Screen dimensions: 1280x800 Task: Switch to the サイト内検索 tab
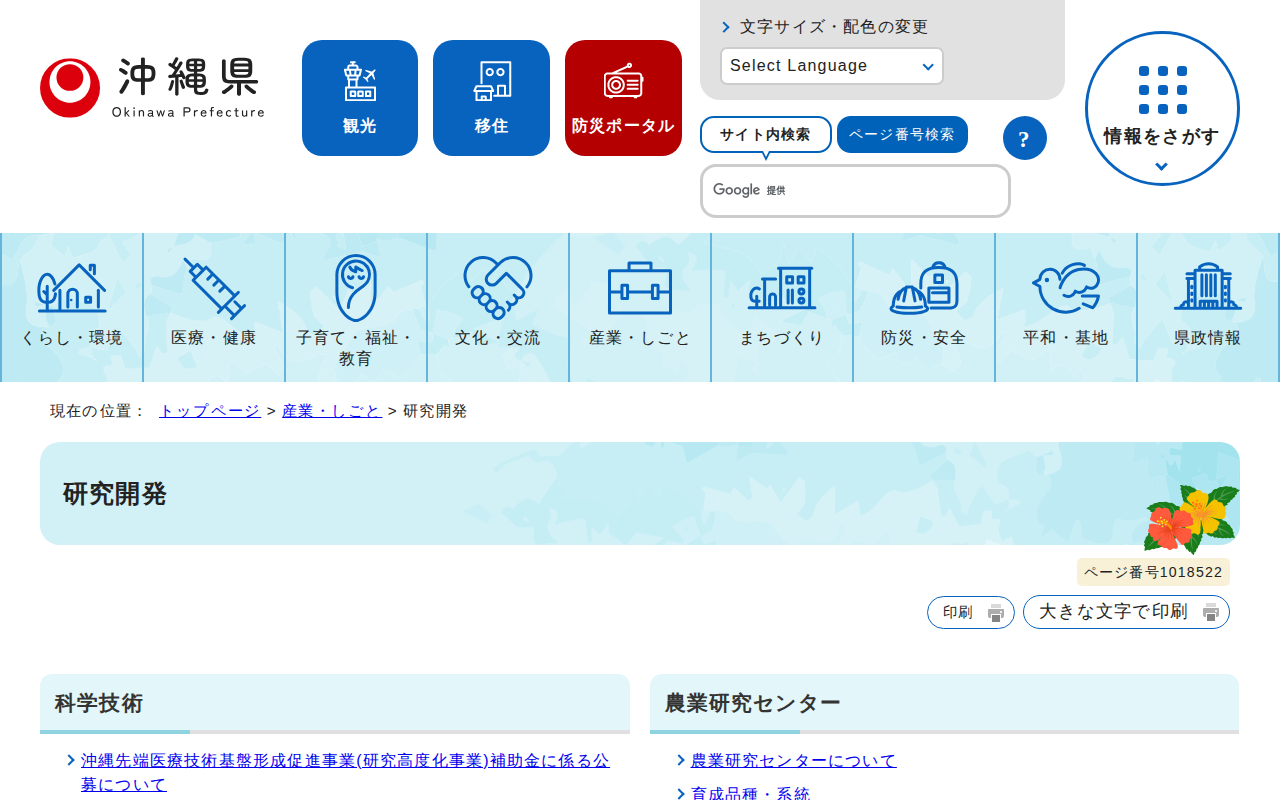tap(765, 134)
